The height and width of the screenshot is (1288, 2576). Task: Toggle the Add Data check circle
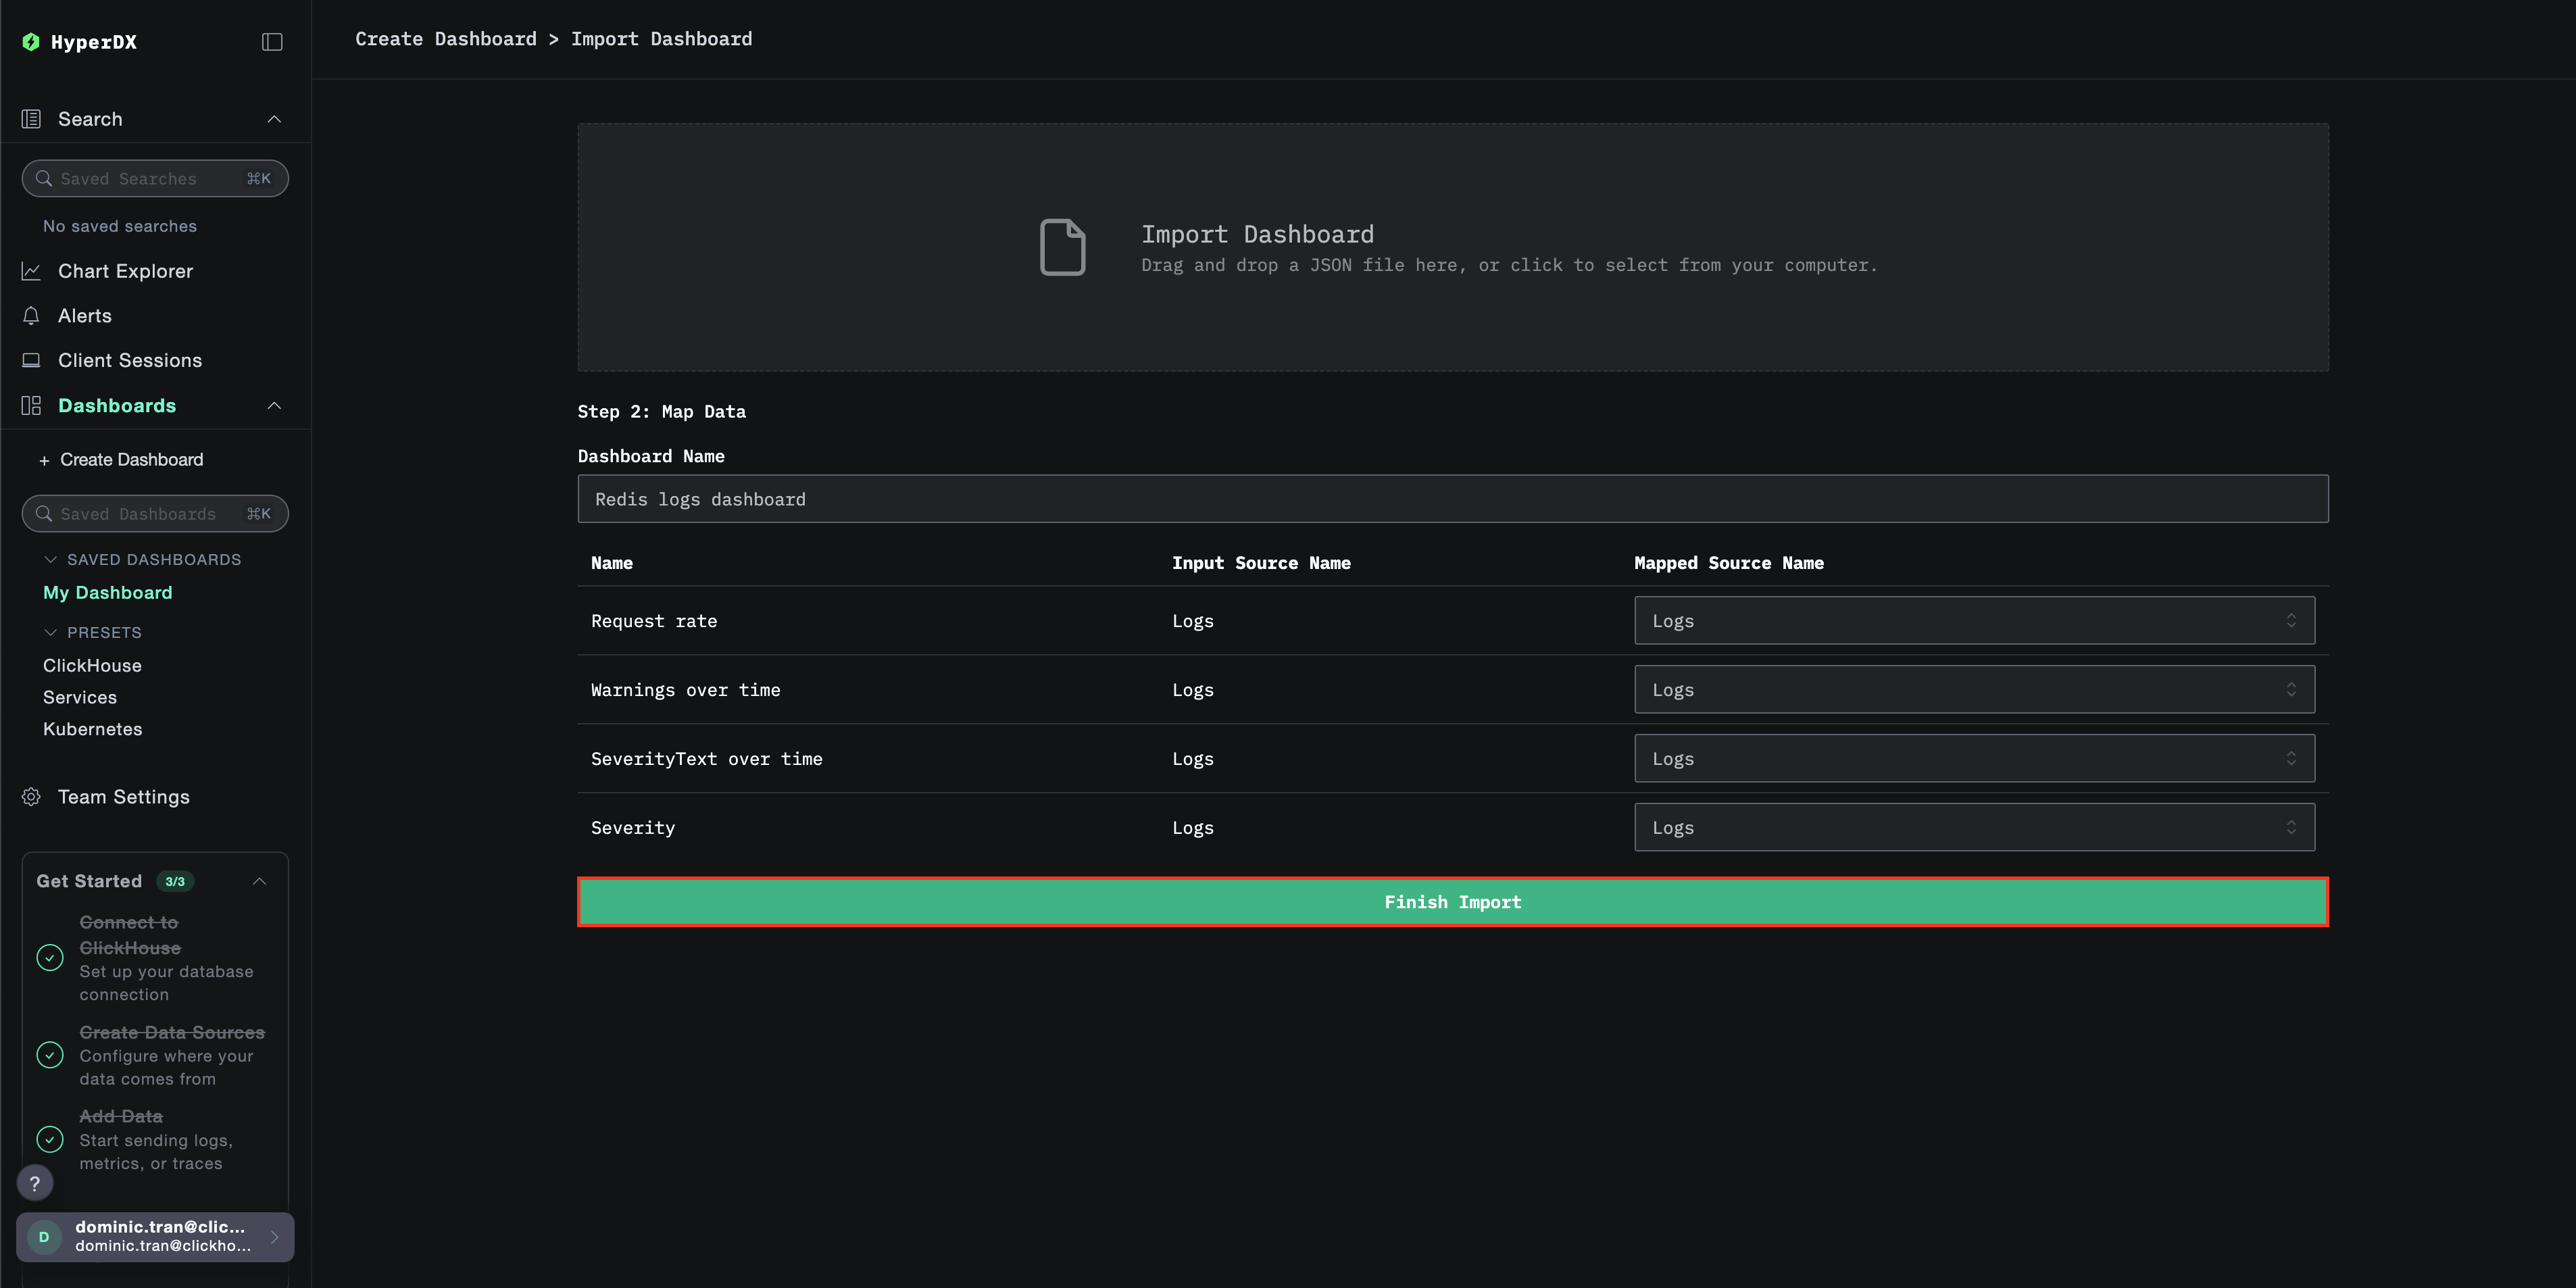[50, 1139]
